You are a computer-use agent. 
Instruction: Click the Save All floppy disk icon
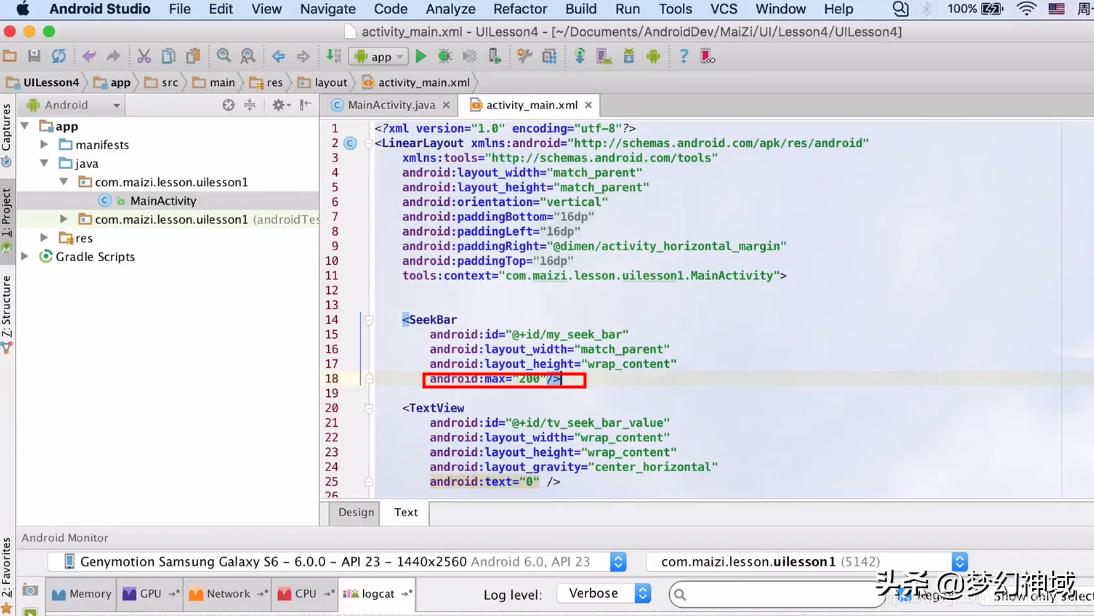pyautogui.click(x=34, y=57)
